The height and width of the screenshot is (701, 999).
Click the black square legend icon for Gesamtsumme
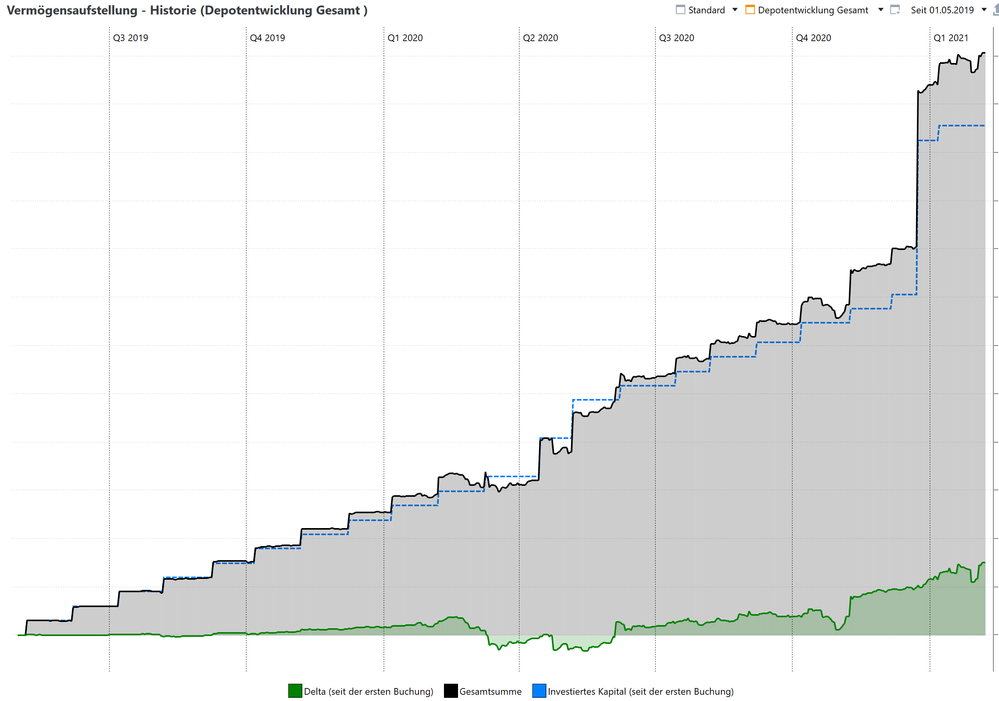click(x=449, y=691)
